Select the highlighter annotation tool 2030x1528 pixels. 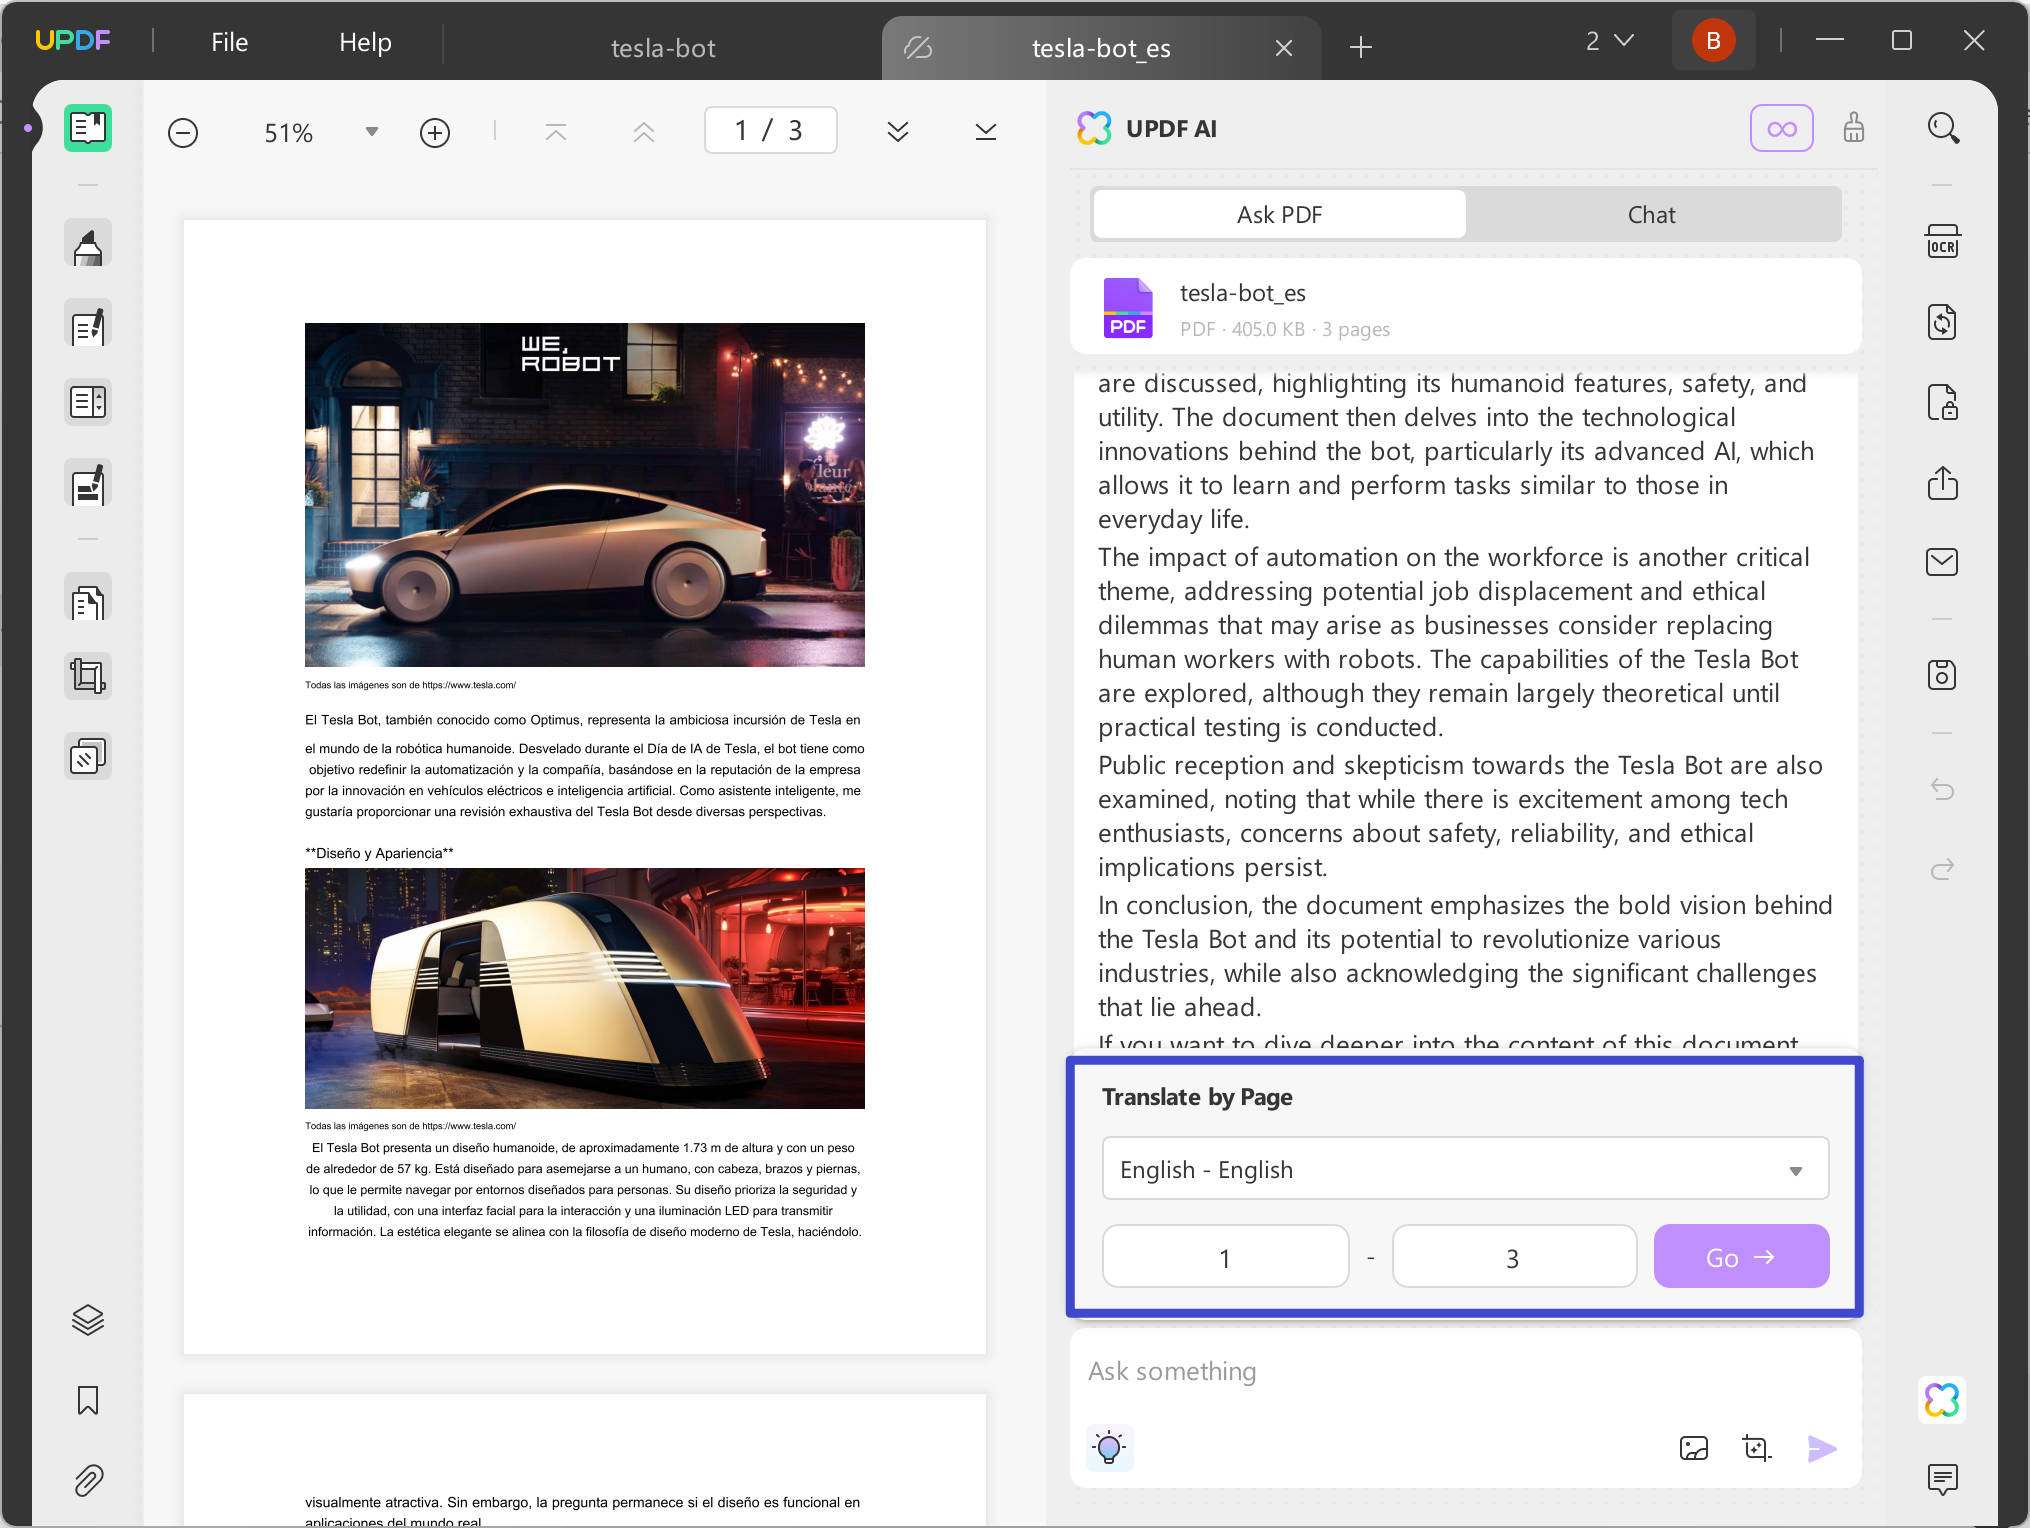pos(88,243)
